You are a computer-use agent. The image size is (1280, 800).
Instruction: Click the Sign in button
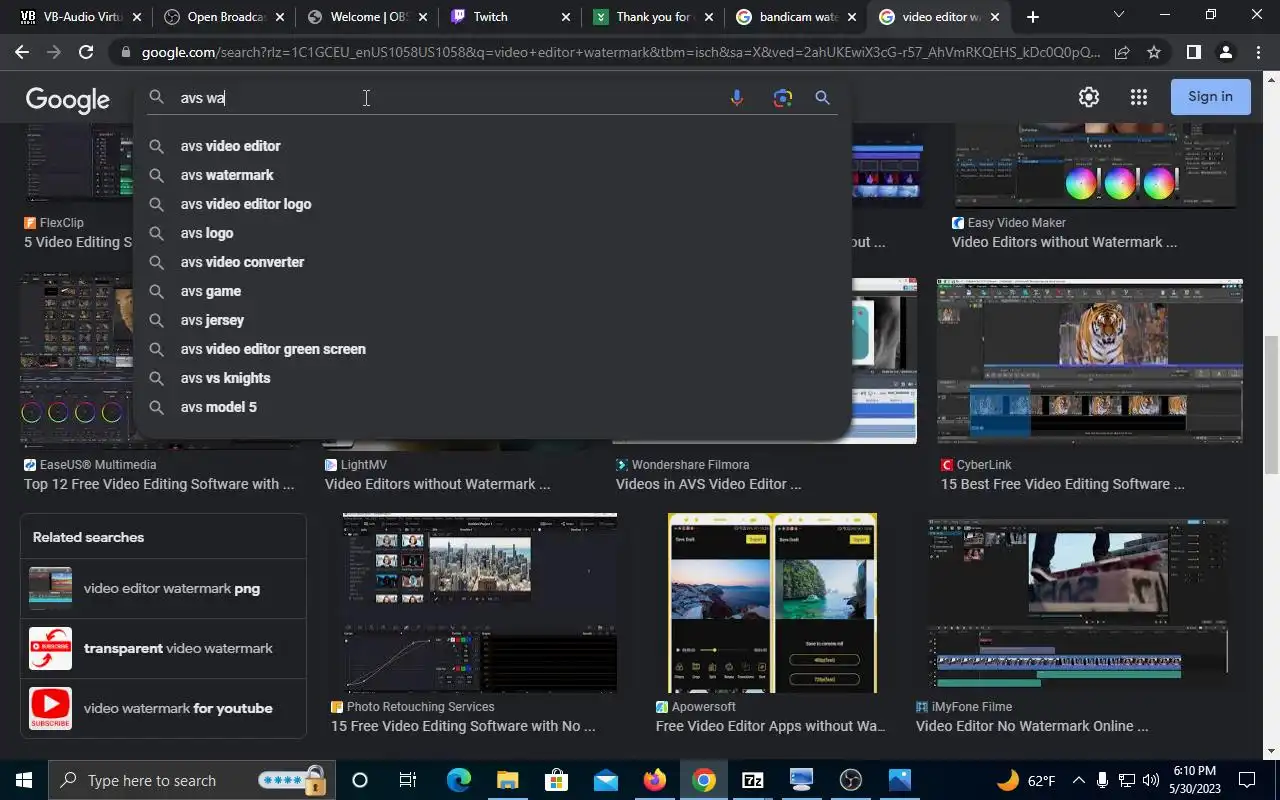coord(1210,97)
